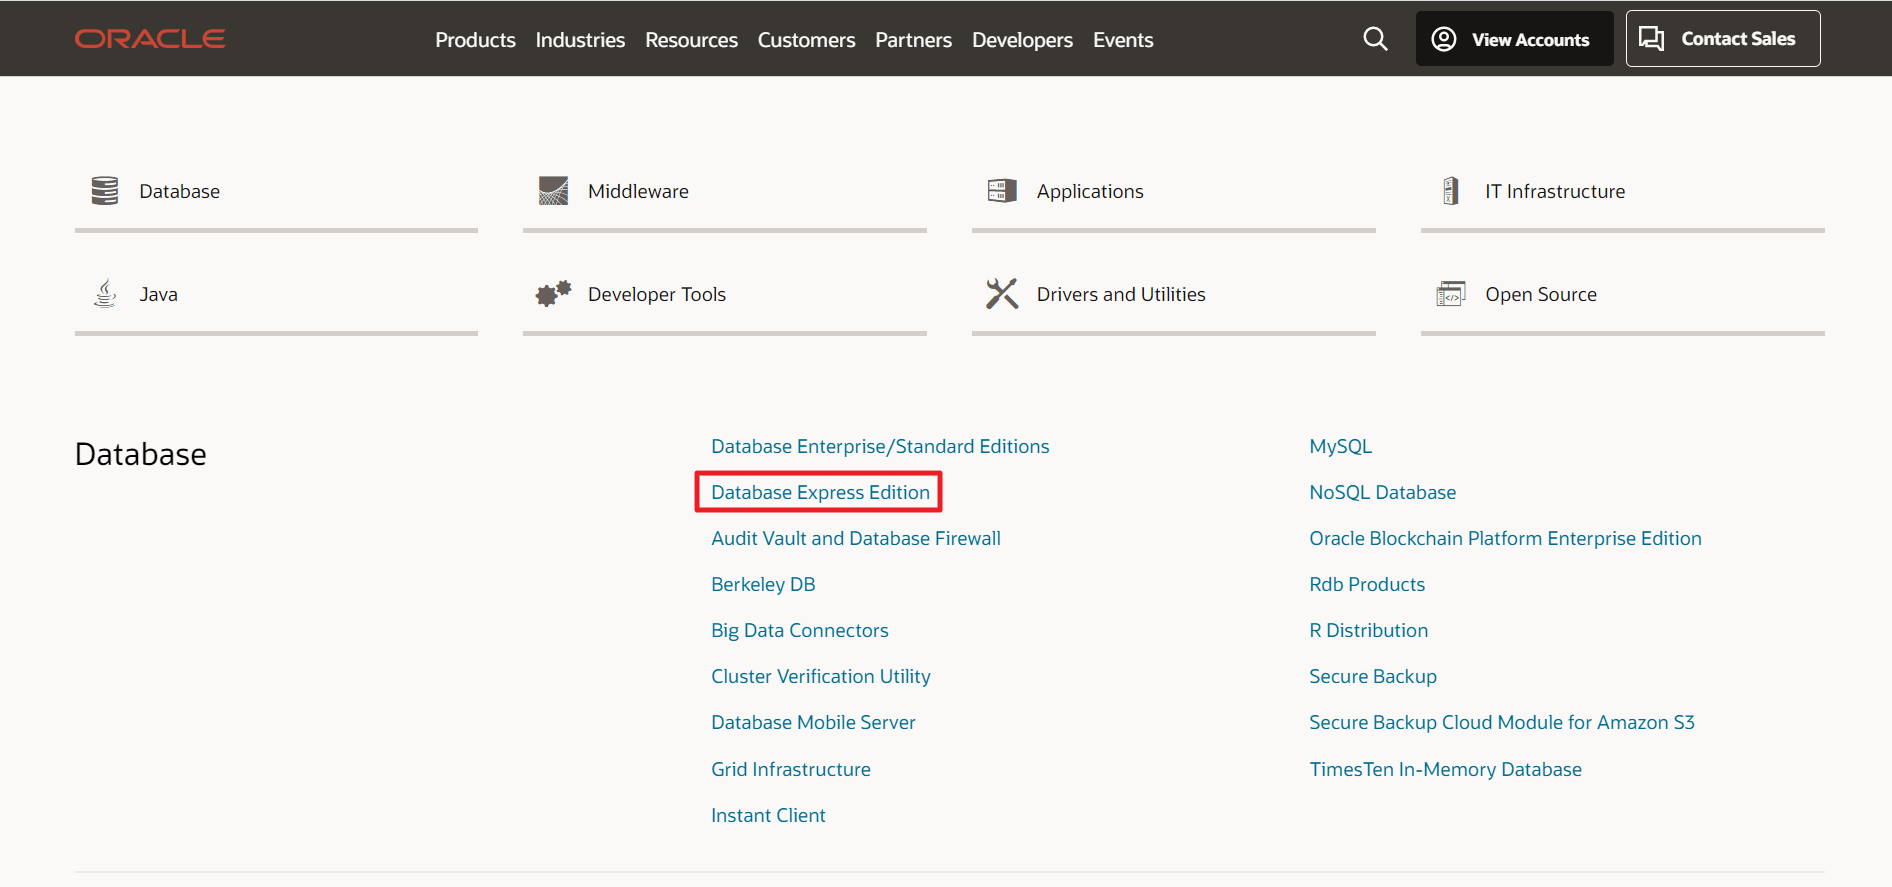Click the Developer Tools gears icon
Viewport: 1892px width, 887px height.
[553, 293]
